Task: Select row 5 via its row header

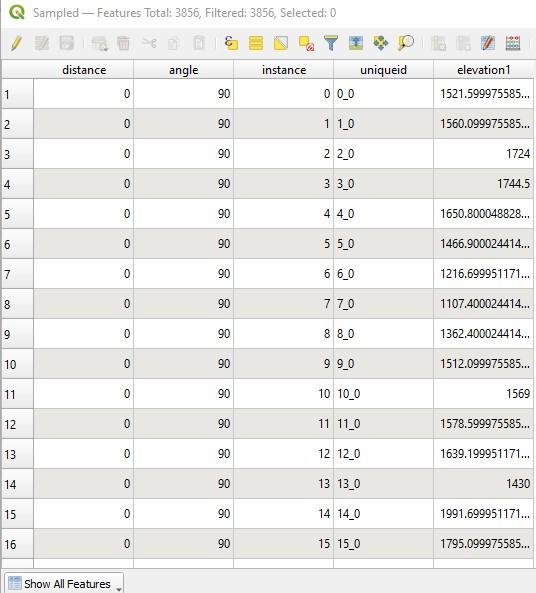Action: pos(17,214)
